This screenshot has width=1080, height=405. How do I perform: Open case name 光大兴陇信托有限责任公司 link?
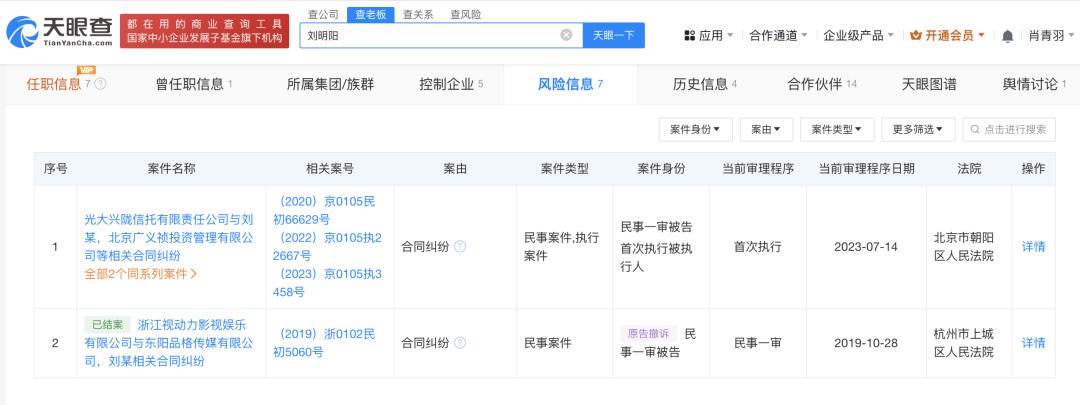click(169, 238)
